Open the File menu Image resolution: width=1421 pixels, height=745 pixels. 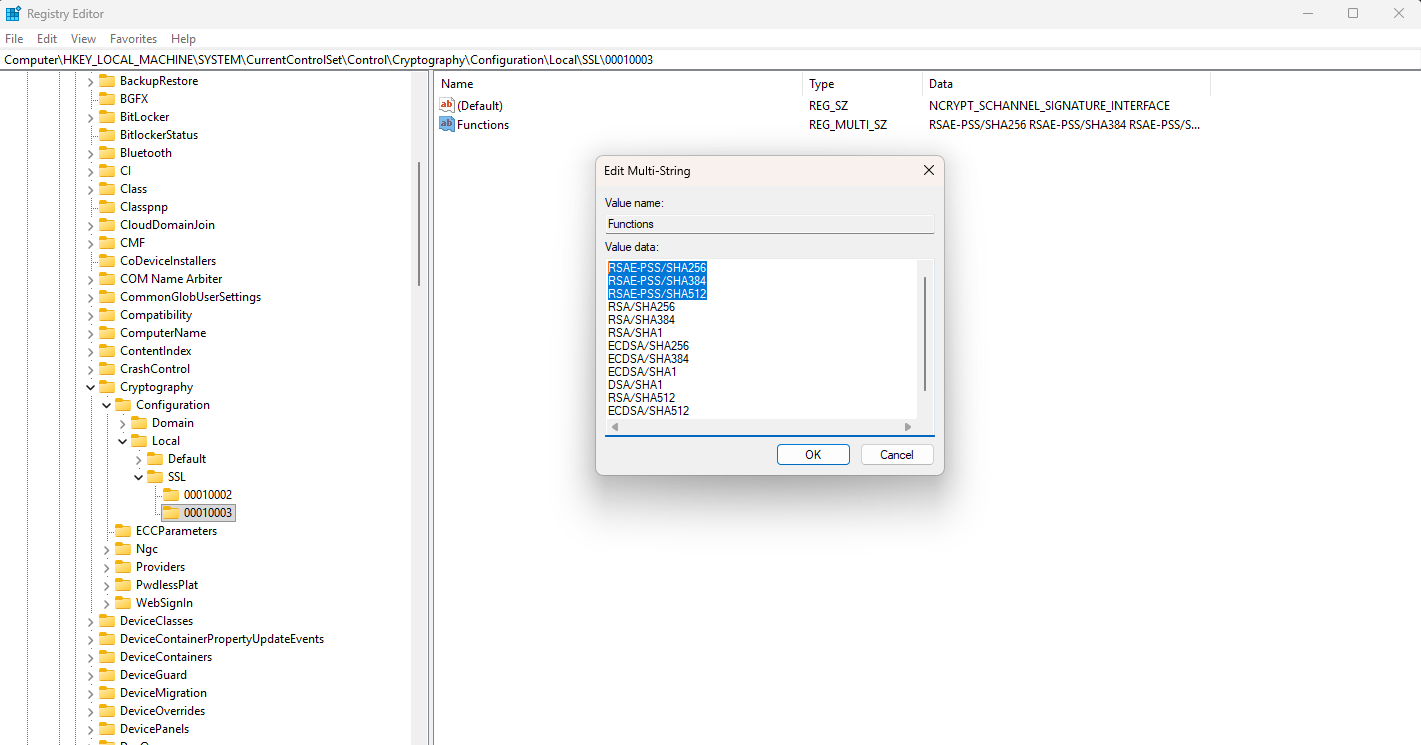click(14, 39)
